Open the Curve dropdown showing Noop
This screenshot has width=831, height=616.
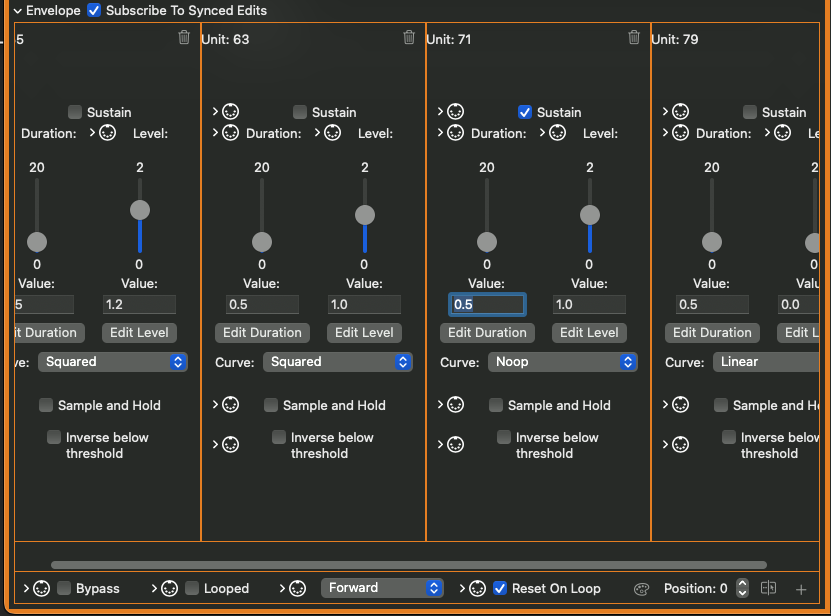tap(562, 362)
